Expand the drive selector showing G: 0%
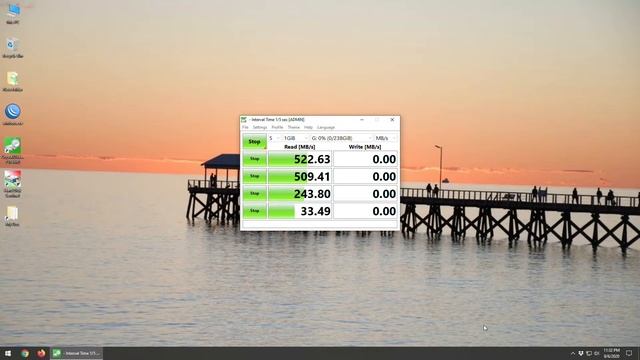640x360 pixels. pos(342,138)
